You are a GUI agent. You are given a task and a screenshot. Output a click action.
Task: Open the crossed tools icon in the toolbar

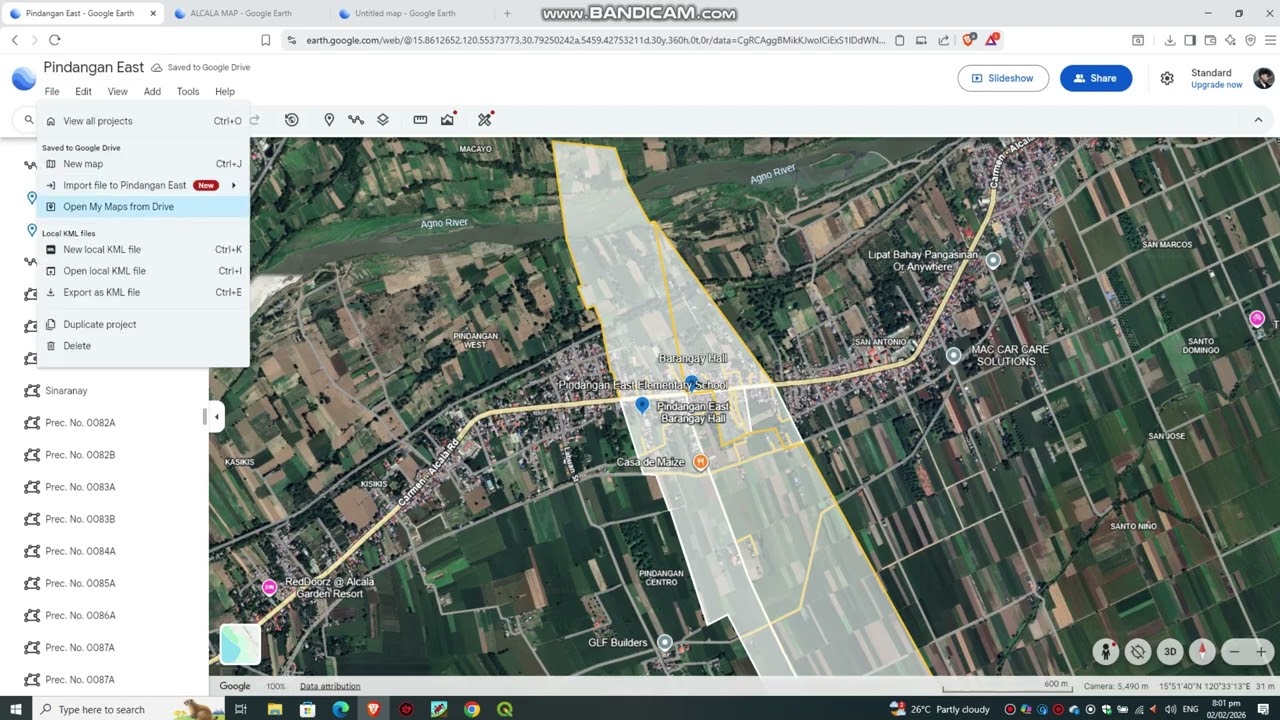coord(485,120)
